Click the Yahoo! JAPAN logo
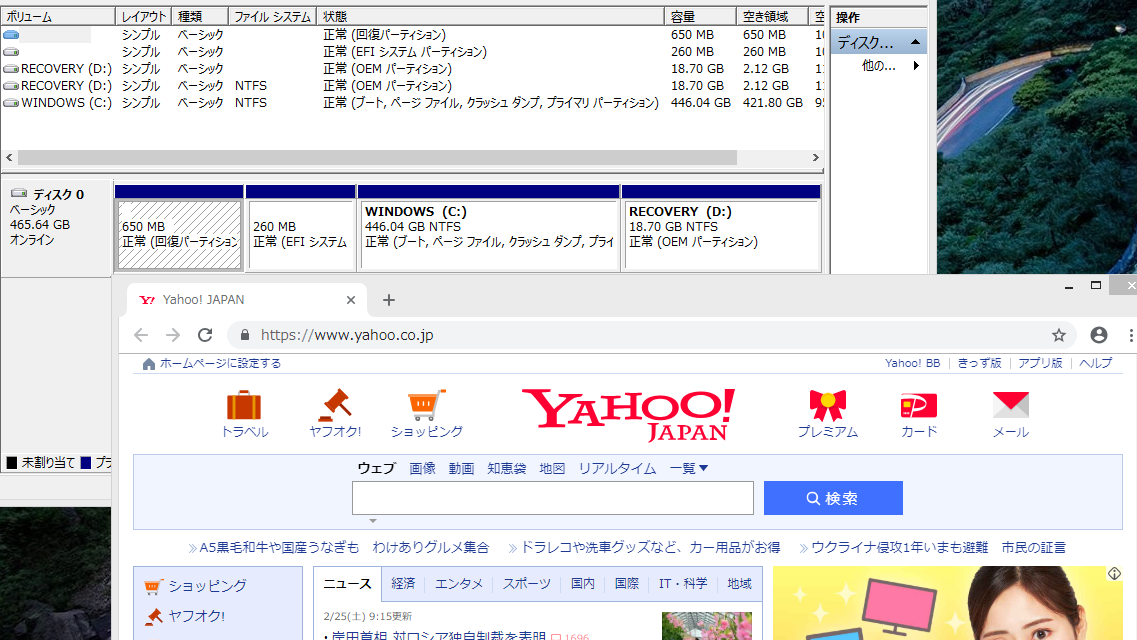This screenshot has height=640, width=1137. click(628, 415)
